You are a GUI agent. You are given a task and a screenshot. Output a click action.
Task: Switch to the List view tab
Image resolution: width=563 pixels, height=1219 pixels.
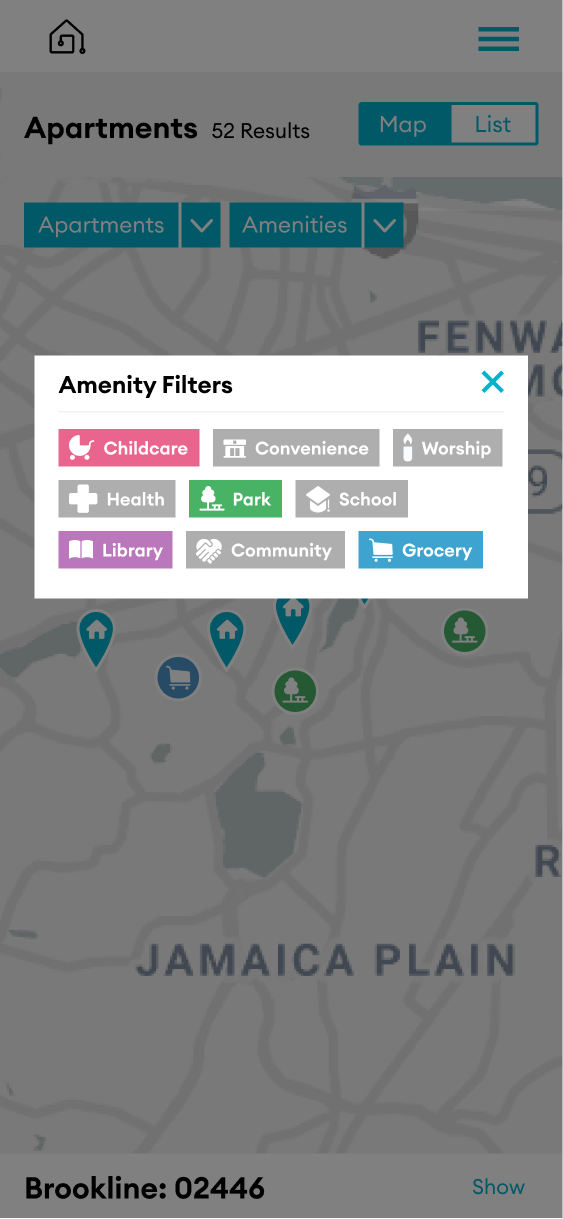click(x=493, y=125)
